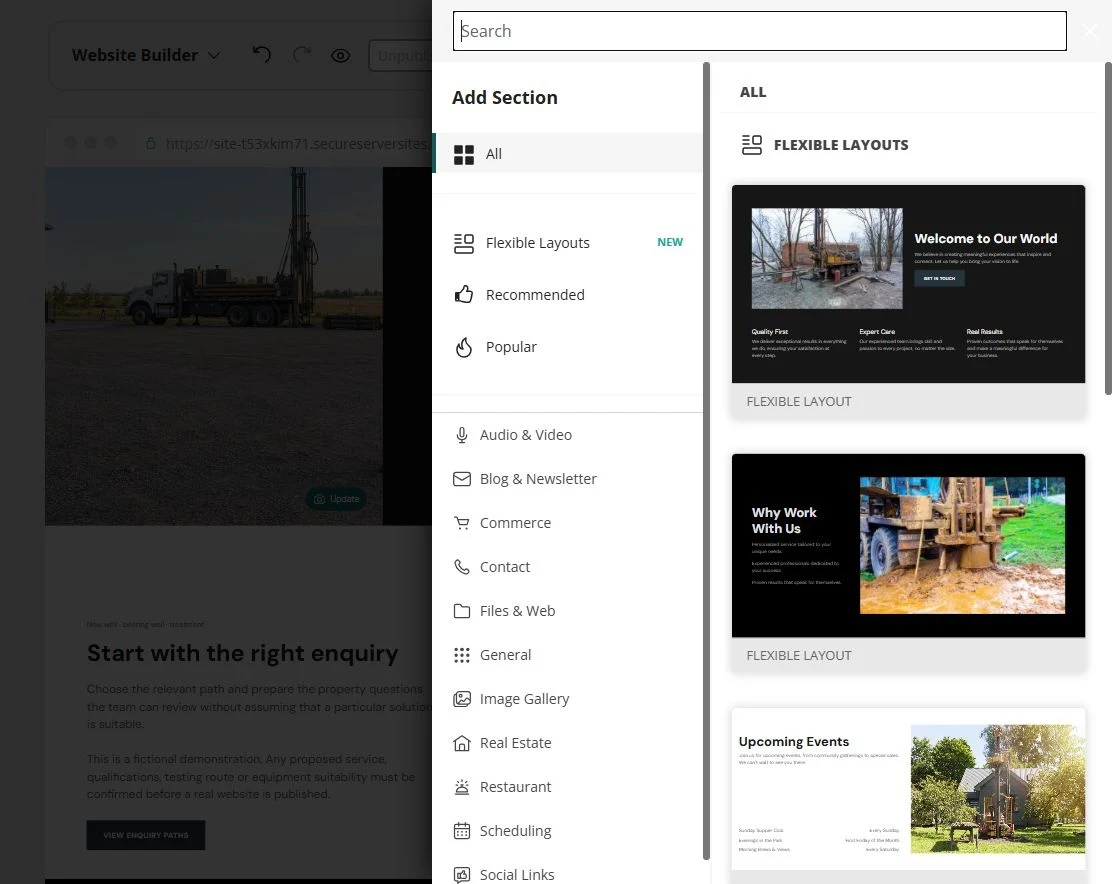The image size is (1112, 884).
Task: Open the Files & Web category
Action: (x=567, y=611)
